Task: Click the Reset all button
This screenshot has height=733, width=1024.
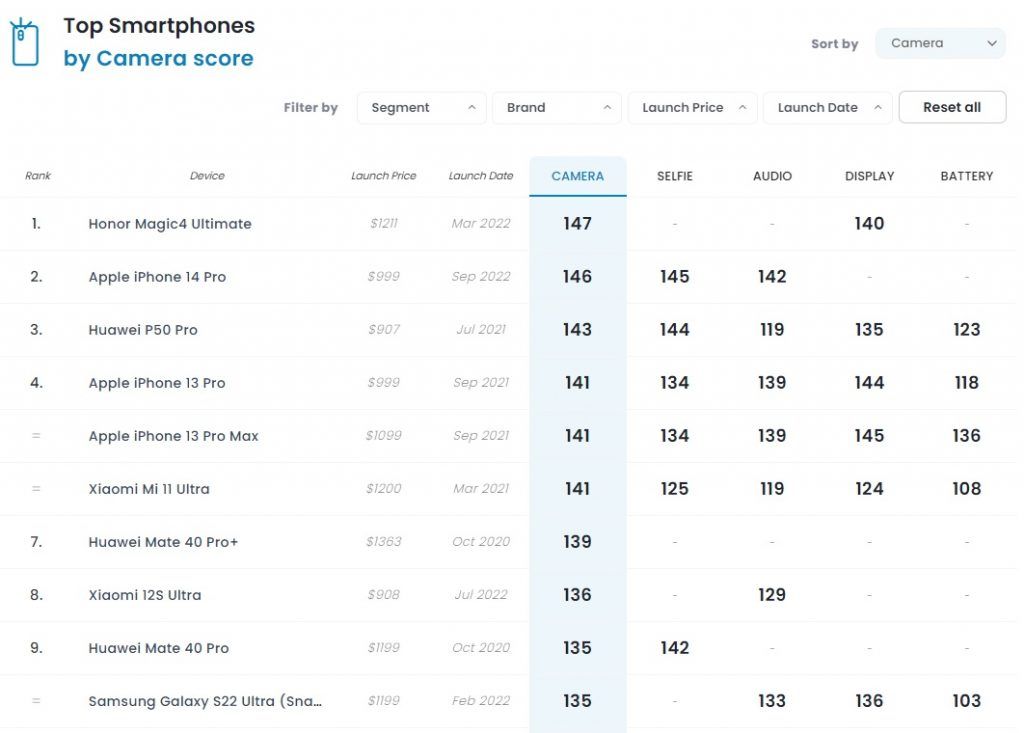Action: click(x=952, y=107)
